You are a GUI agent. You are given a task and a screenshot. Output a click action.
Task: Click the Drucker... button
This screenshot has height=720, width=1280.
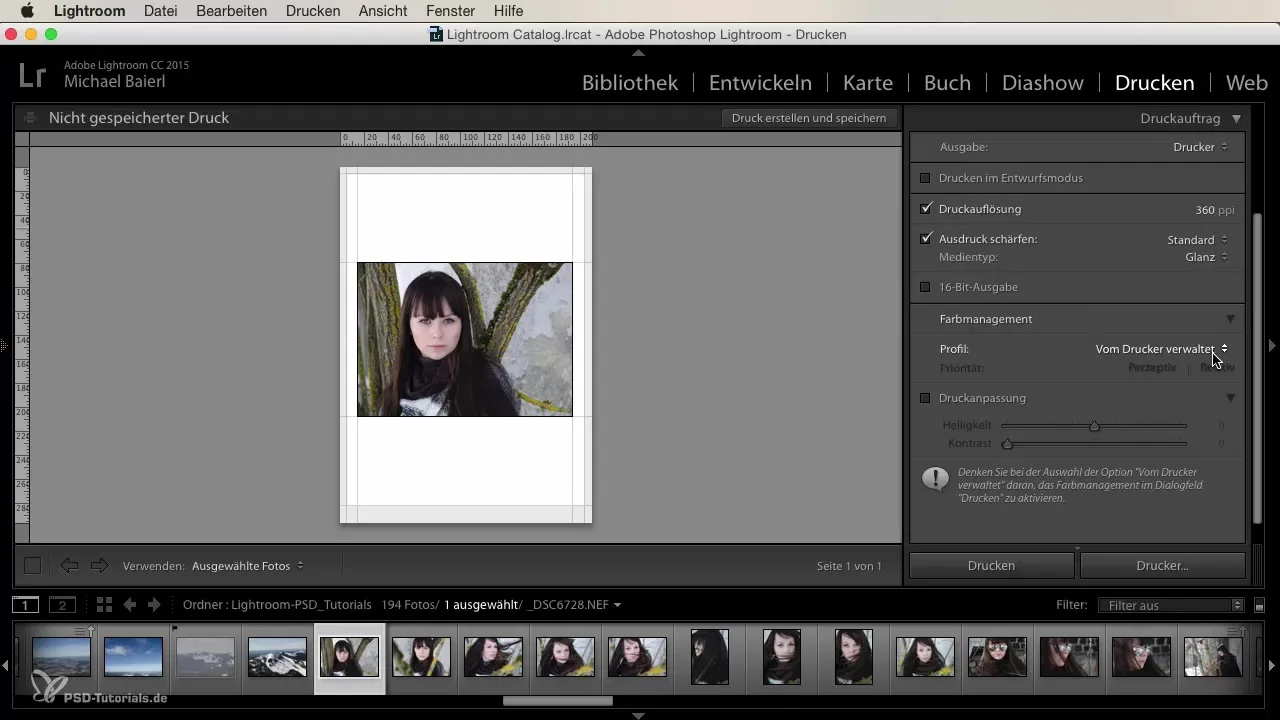tap(1163, 566)
